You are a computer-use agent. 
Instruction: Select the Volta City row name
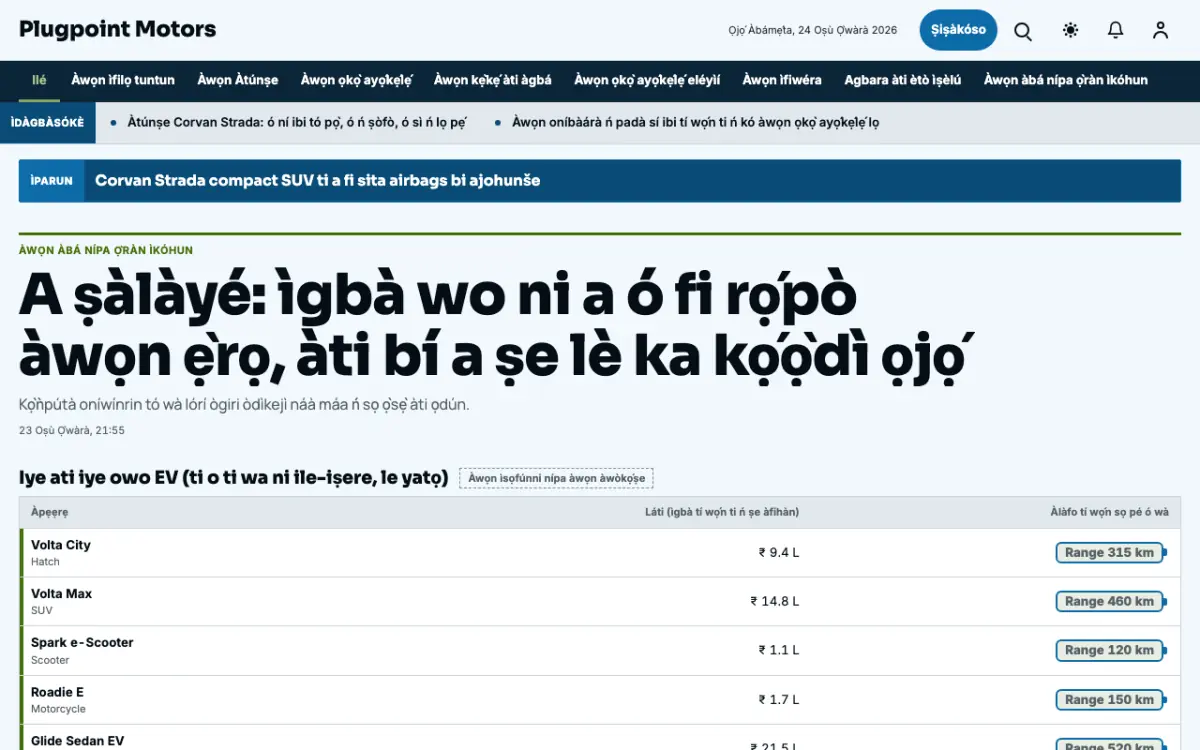[61, 545]
